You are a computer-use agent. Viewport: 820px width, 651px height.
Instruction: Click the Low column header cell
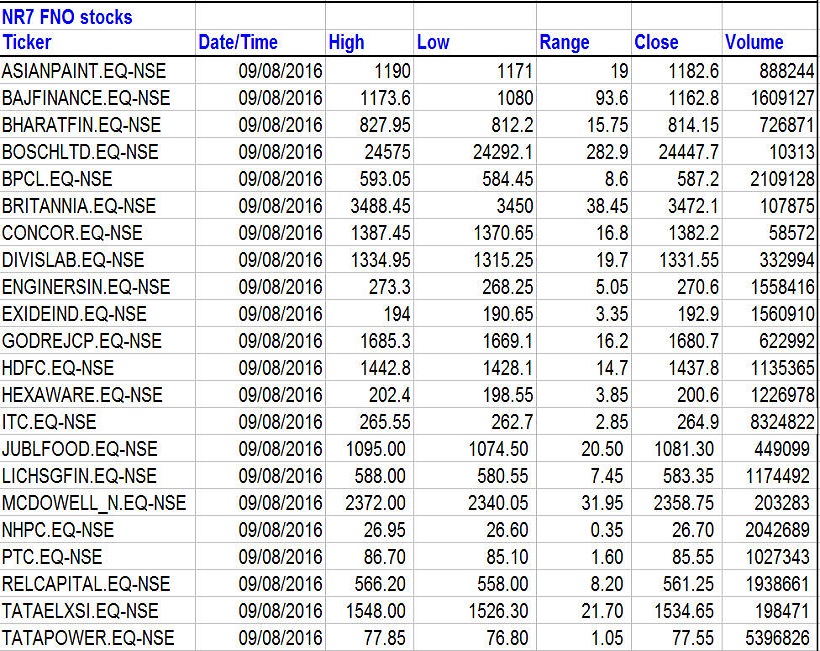[x=433, y=43]
